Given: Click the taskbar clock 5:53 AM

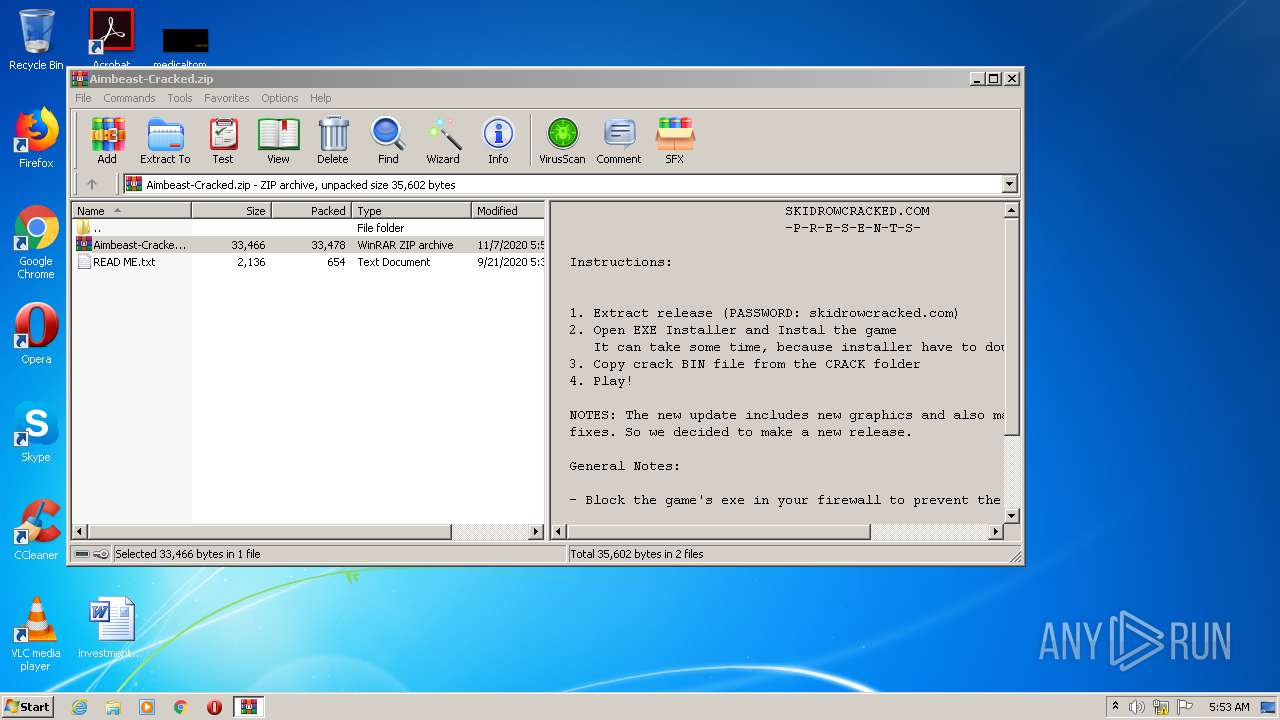Looking at the screenshot, I should tap(1228, 707).
